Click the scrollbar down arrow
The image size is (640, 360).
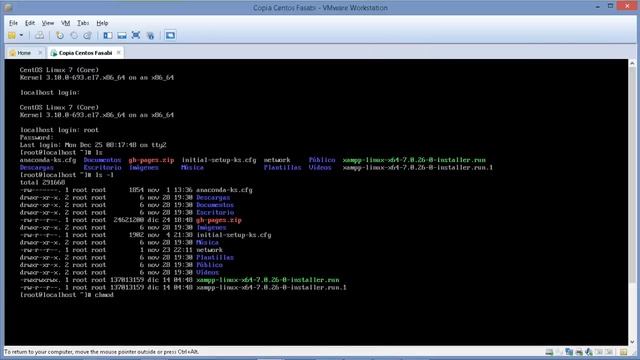point(632,342)
